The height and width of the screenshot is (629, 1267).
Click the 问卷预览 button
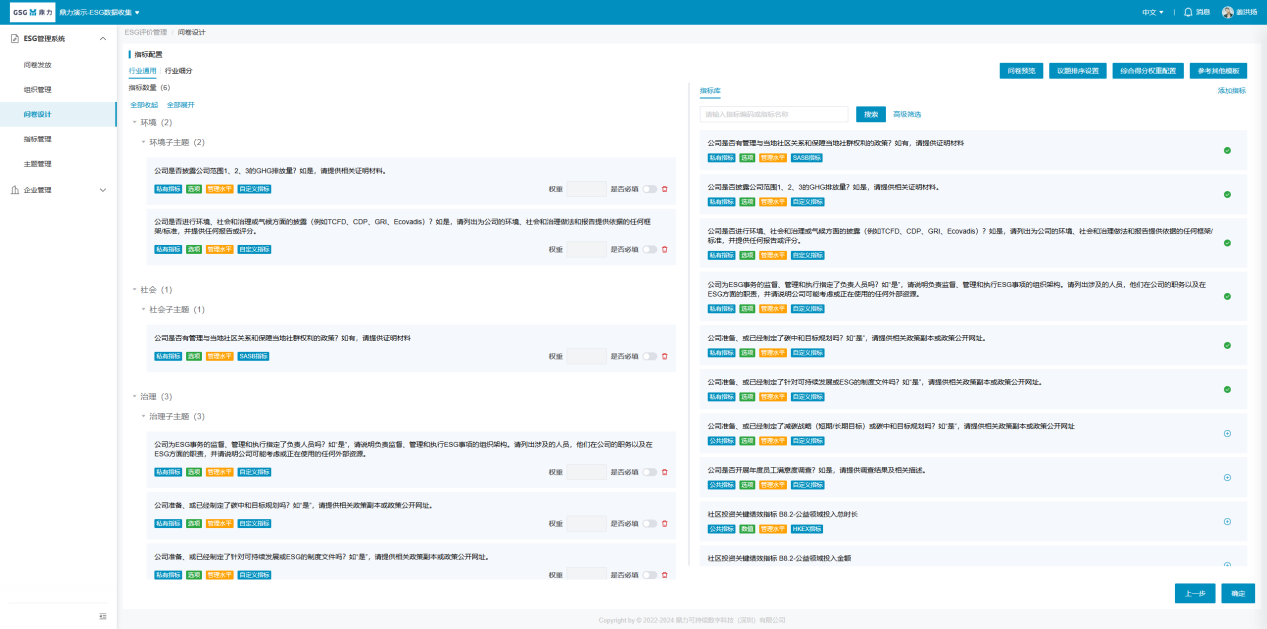[1021, 71]
